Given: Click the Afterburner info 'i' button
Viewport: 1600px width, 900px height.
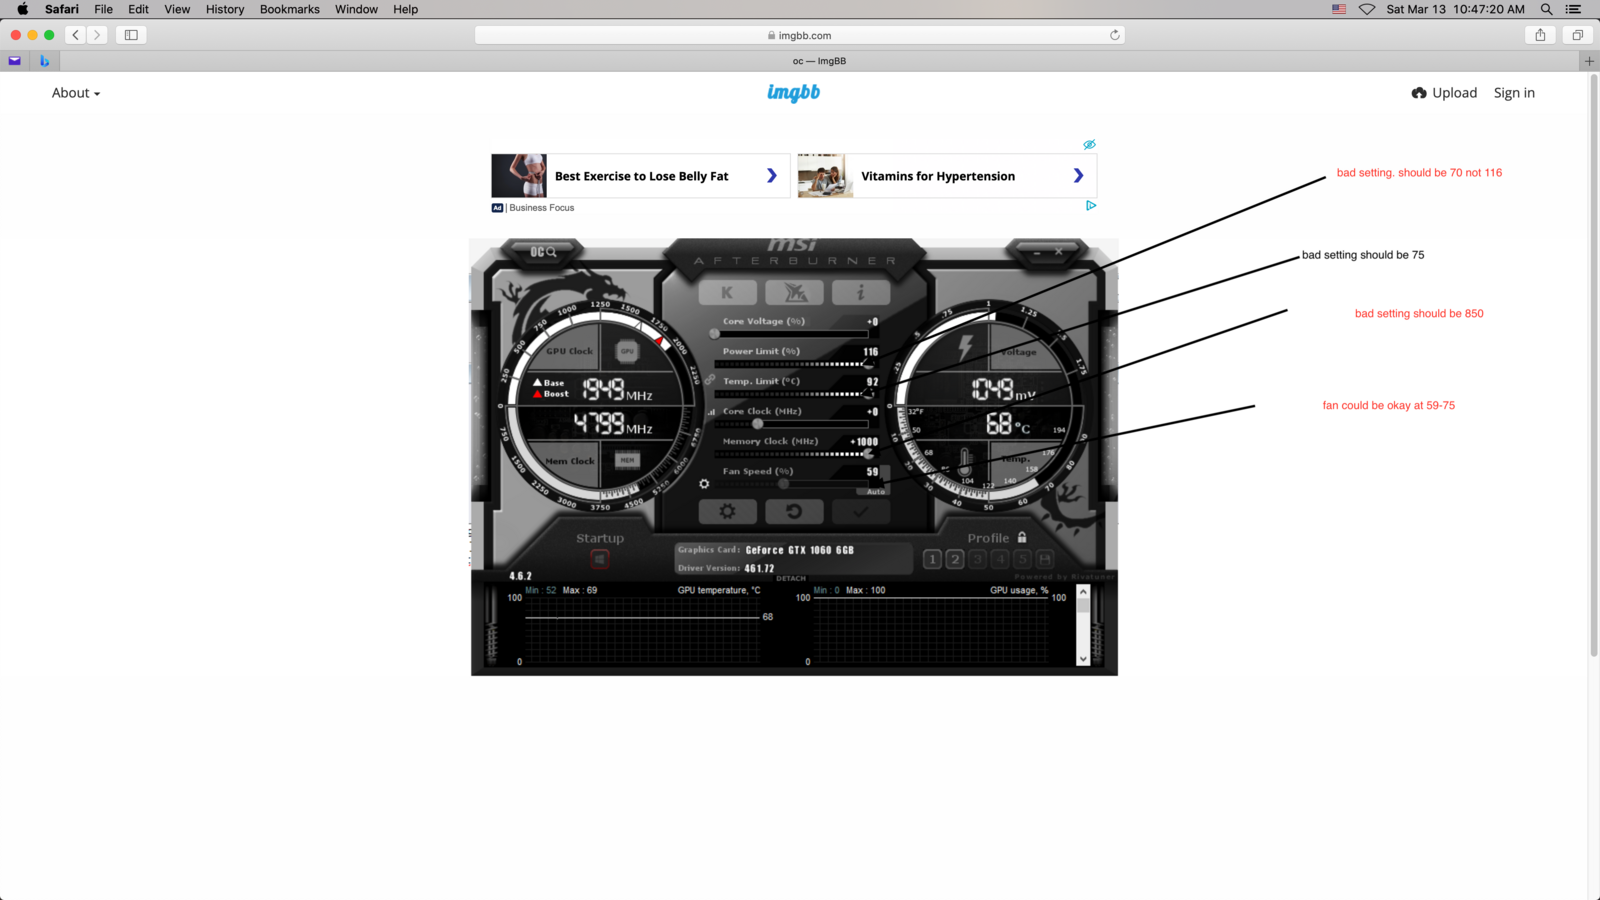Looking at the screenshot, I should [x=861, y=293].
